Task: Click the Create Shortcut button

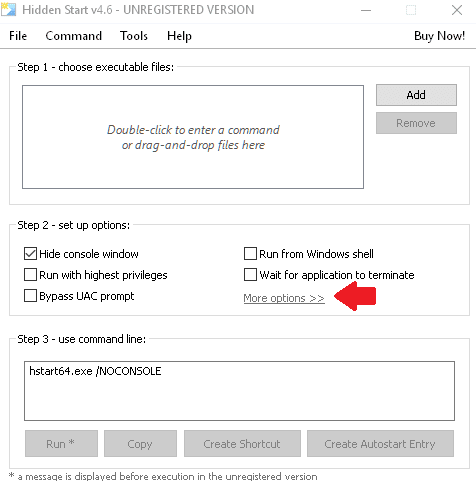Action: point(242,444)
